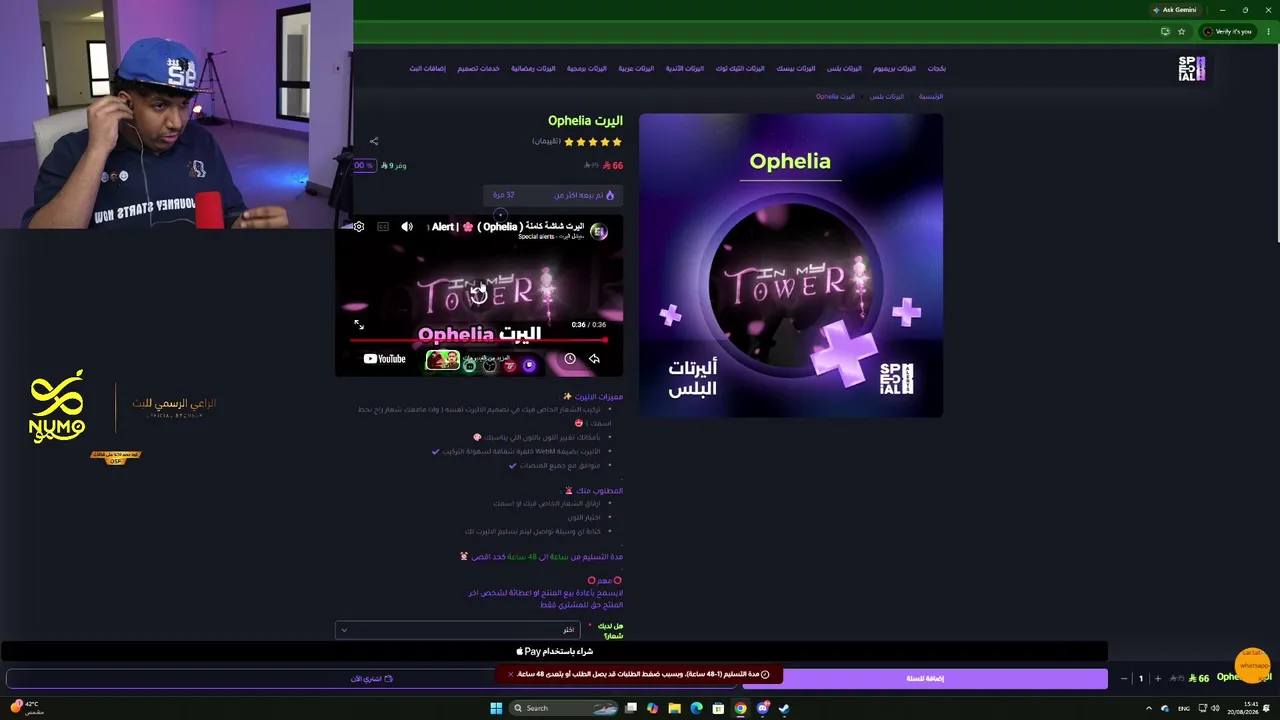The width and height of the screenshot is (1280, 720).
Task: Open the إضافات البث menu item
Action: click(427, 69)
